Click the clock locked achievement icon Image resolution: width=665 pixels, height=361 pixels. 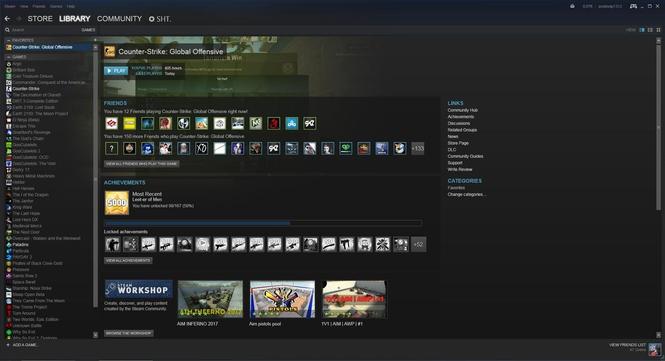point(203,244)
